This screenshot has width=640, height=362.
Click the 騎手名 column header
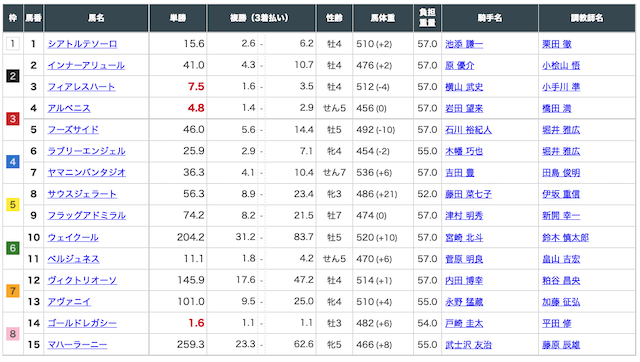490,18
